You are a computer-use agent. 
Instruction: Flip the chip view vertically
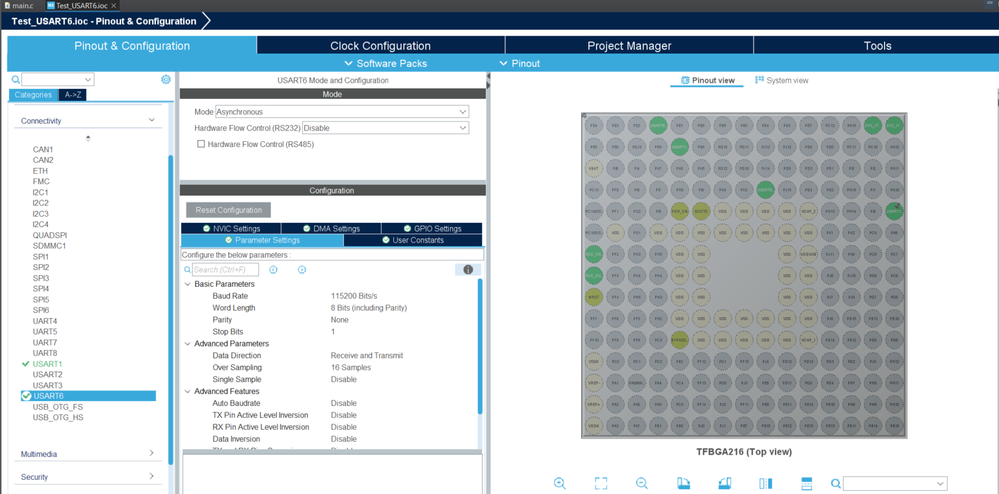tap(807, 483)
